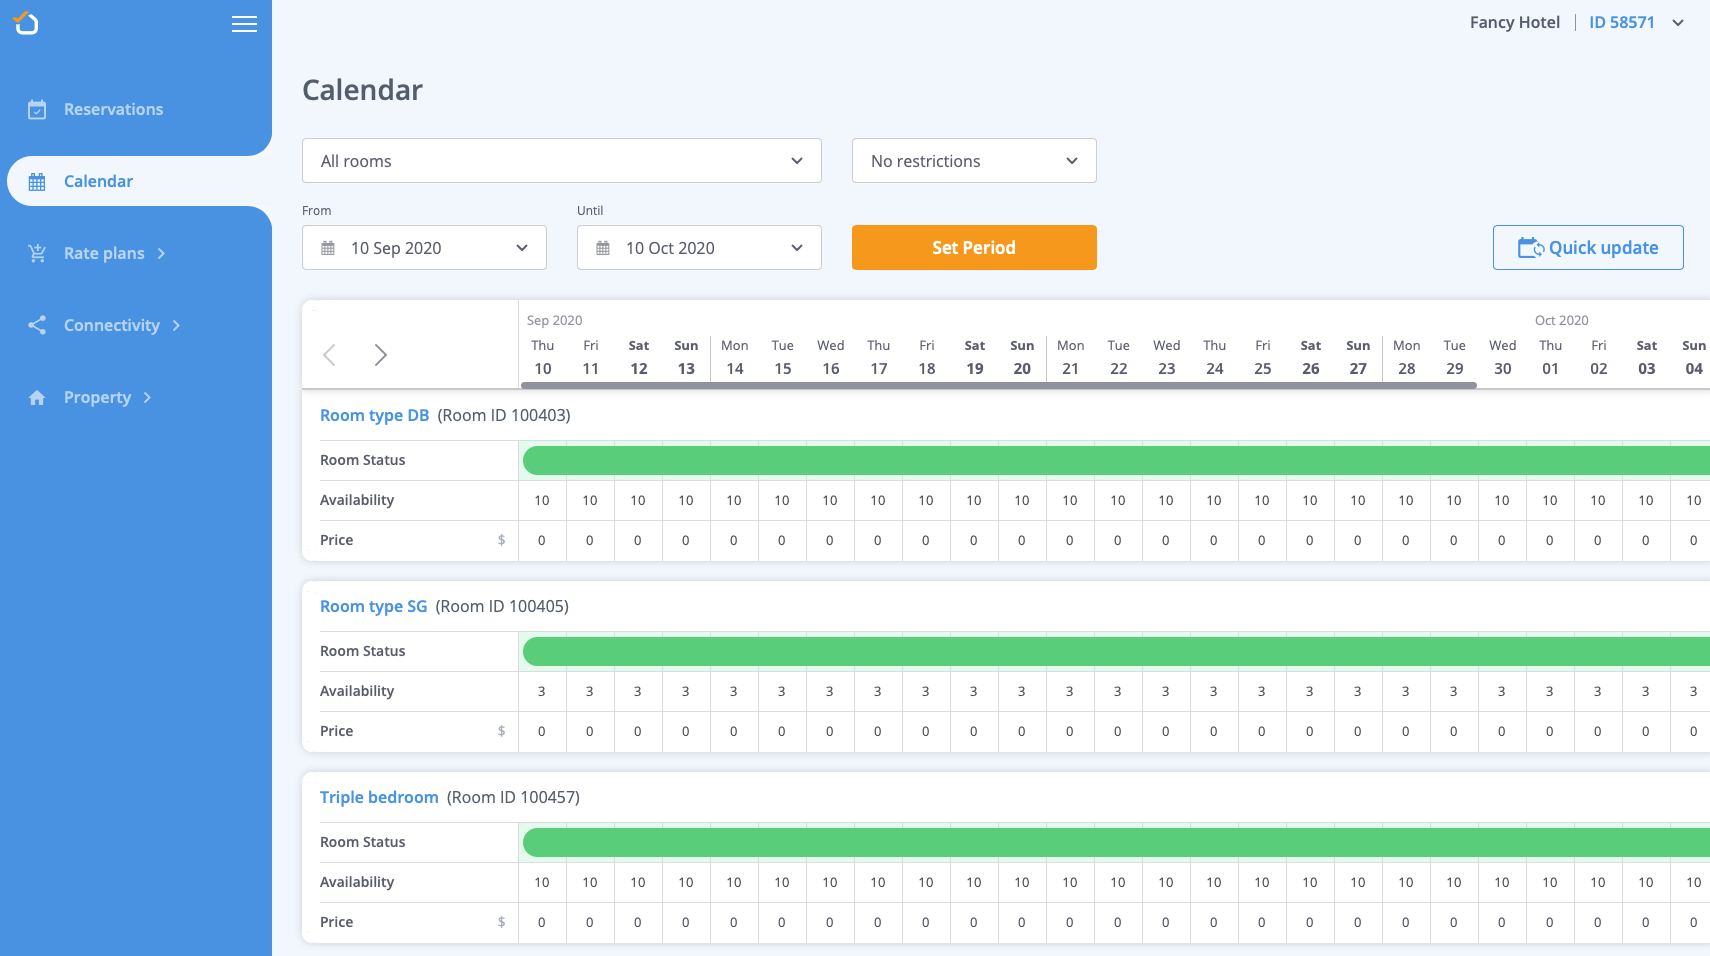Image resolution: width=1710 pixels, height=956 pixels.
Task: Collapse the sidebar with the hamburger menu
Action: [244, 23]
